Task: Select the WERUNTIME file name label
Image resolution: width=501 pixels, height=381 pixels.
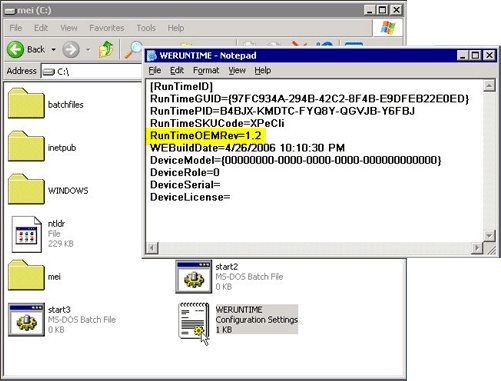Action: pyautogui.click(x=239, y=310)
